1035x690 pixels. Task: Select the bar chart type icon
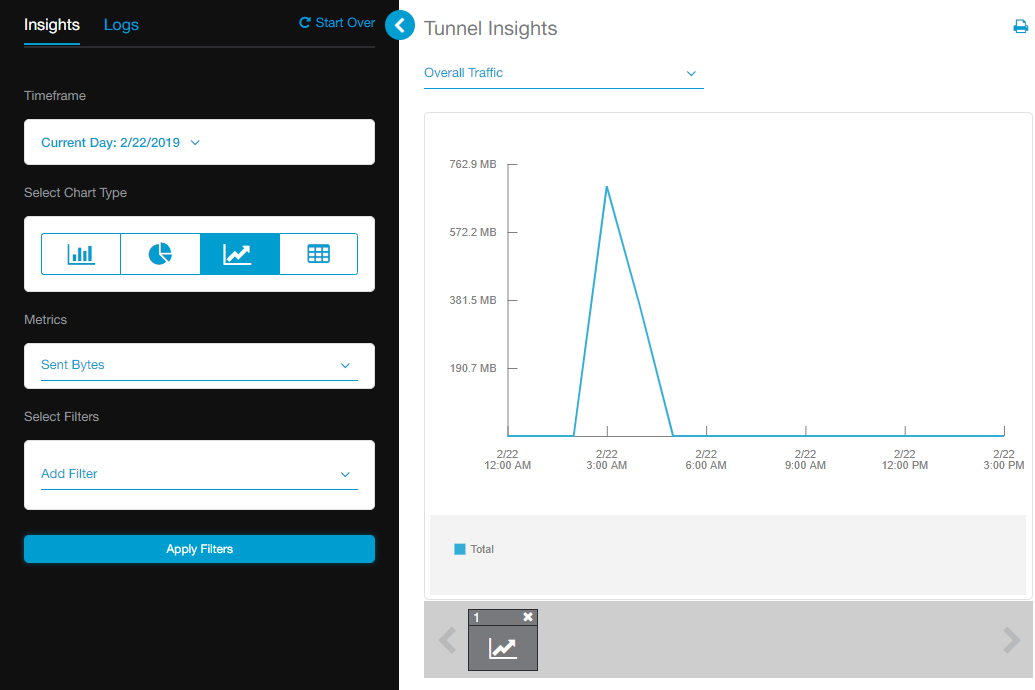pyautogui.click(x=81, y=254)
